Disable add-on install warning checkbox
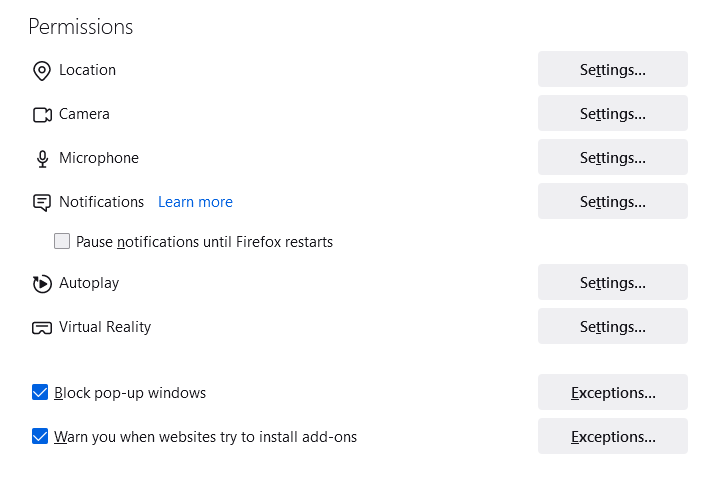Viewport: 724px width, 498px height. 40,437
